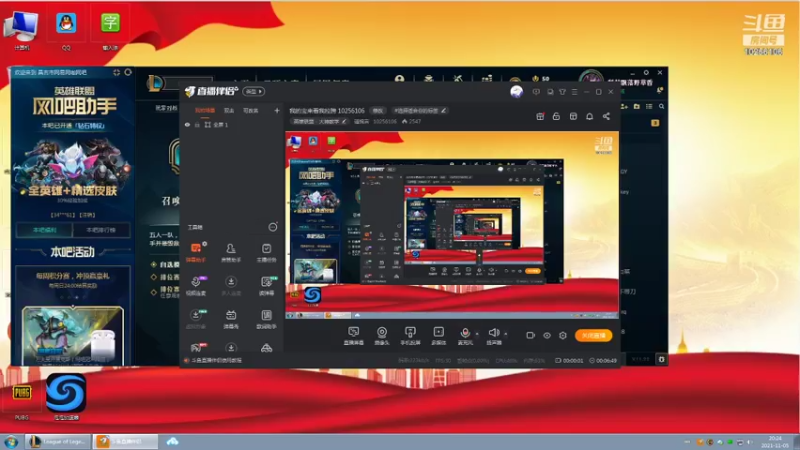Select 本吧福利 tab in 网吧助手 panel
The height and width of the screenshot is (450, 800).
click(44, 230)
